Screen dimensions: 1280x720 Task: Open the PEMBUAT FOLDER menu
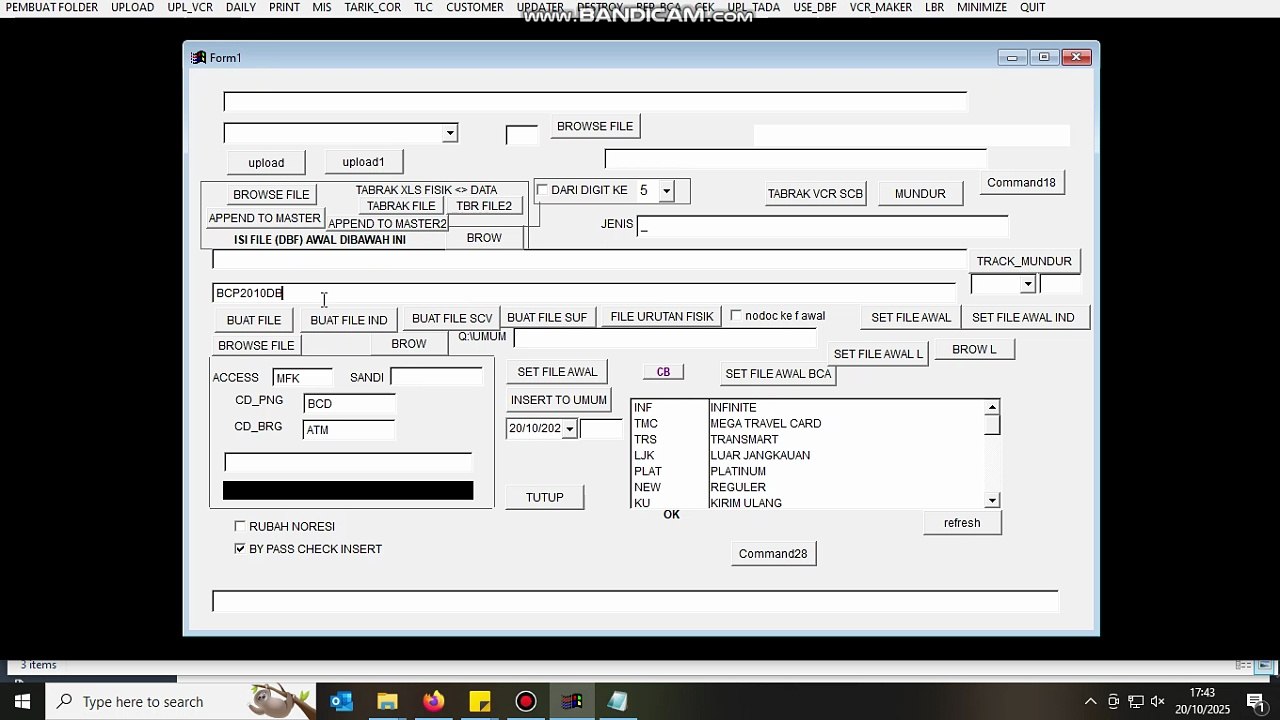[52, 7]
